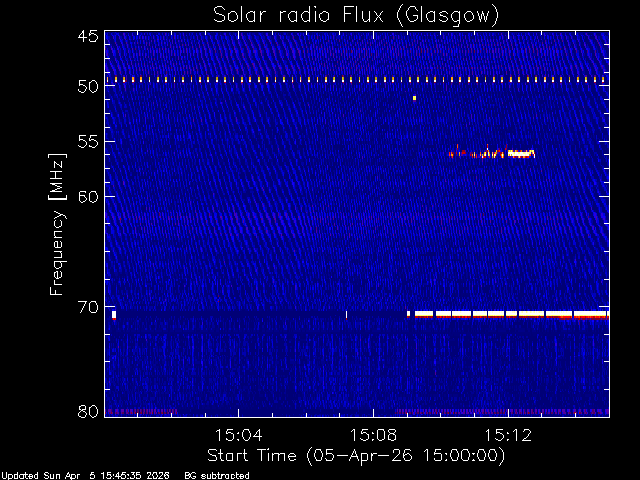
Task: Click the 80 MHz frequency axis label
Action: (x=88, y=411)
